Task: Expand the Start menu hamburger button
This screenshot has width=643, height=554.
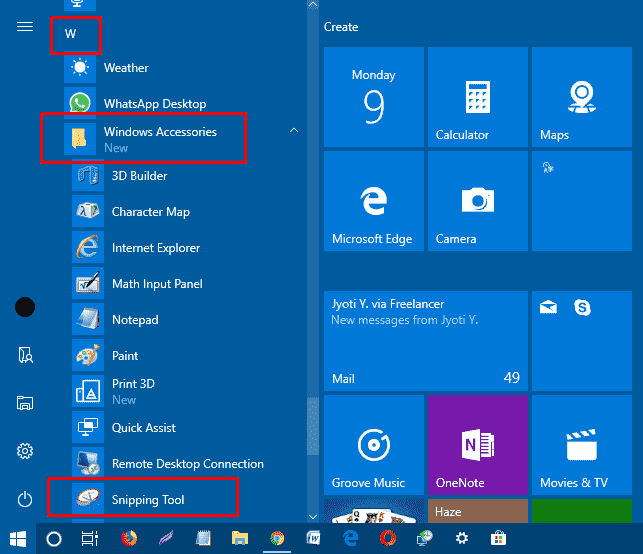Action: click(25, 27)
